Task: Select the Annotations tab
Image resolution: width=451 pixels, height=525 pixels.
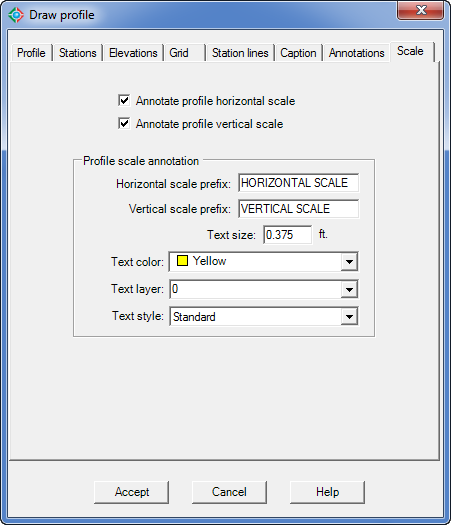Action: click(x=357, y=53)
